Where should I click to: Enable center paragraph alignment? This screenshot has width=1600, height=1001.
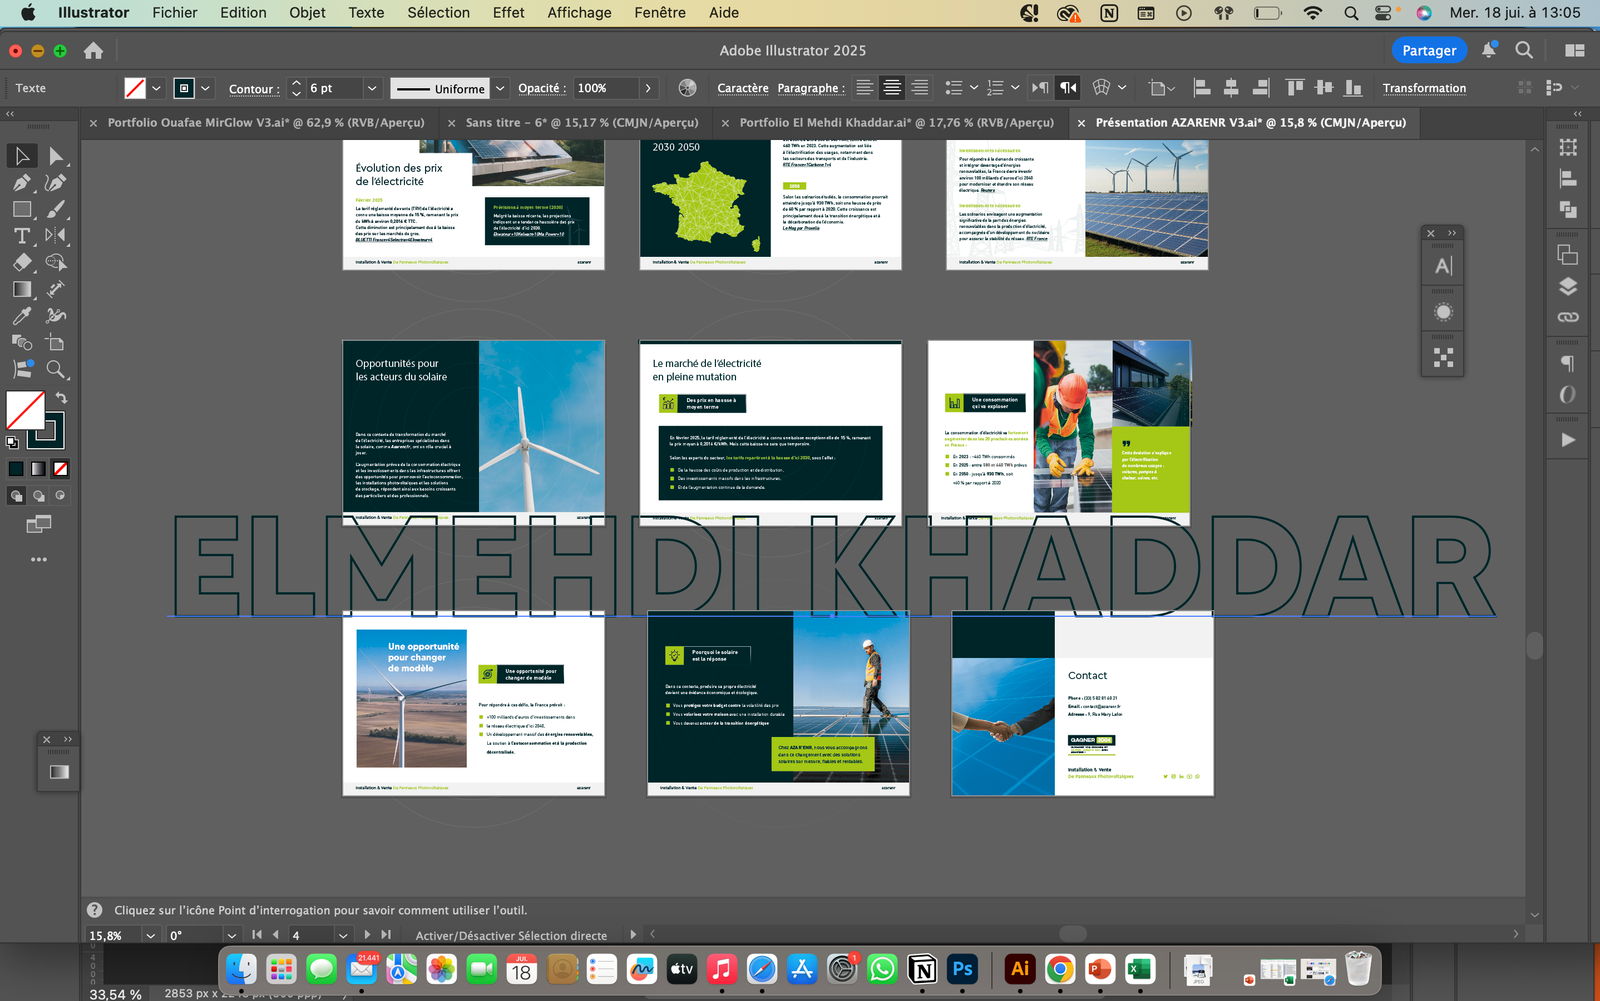pos(892,88)
